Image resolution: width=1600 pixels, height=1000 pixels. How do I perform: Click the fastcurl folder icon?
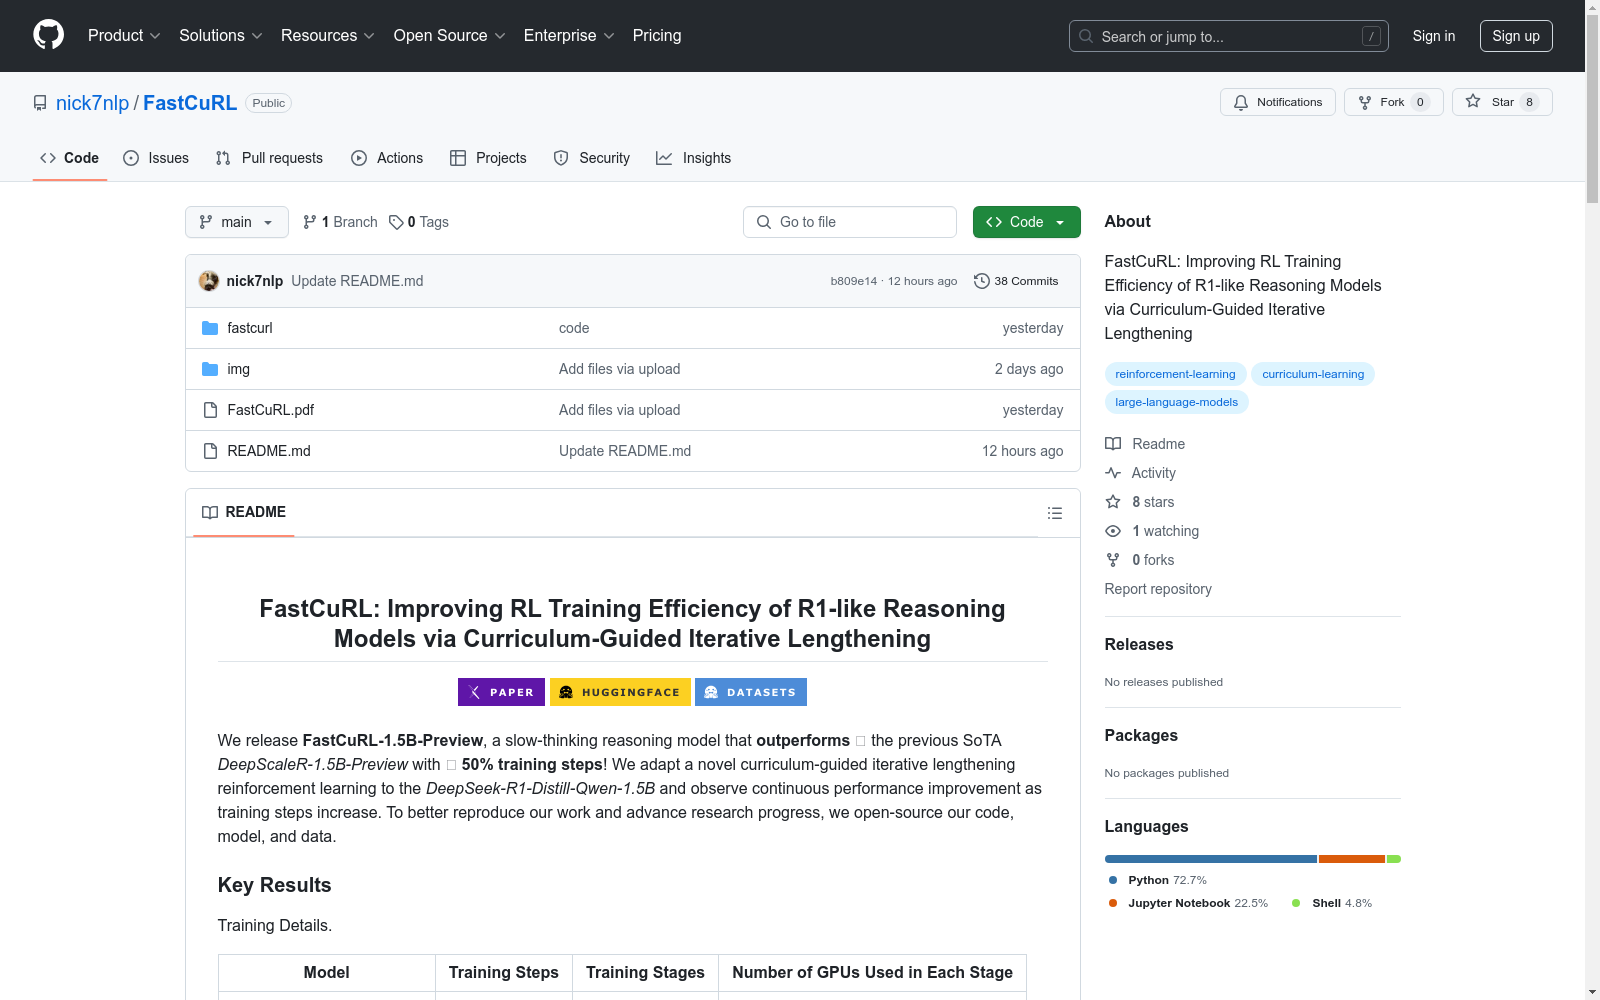point(210,328)
